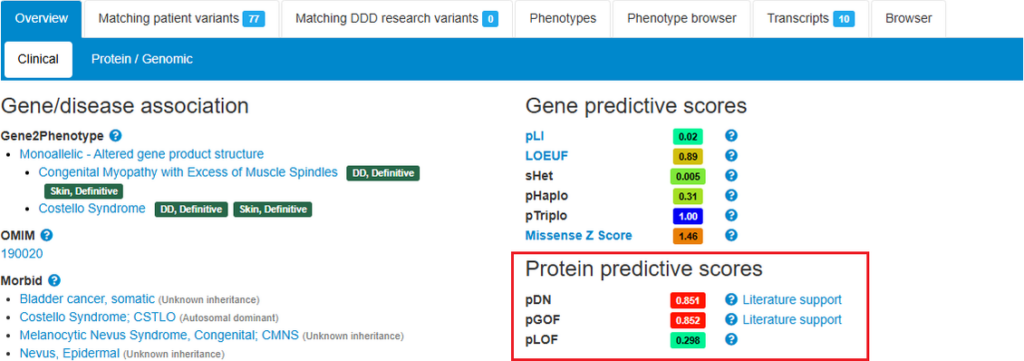The height and width of the screenshot is (361, 1024).
Task: Click the blue pTriplo 1.00 badge
Action: pos(688,215)
